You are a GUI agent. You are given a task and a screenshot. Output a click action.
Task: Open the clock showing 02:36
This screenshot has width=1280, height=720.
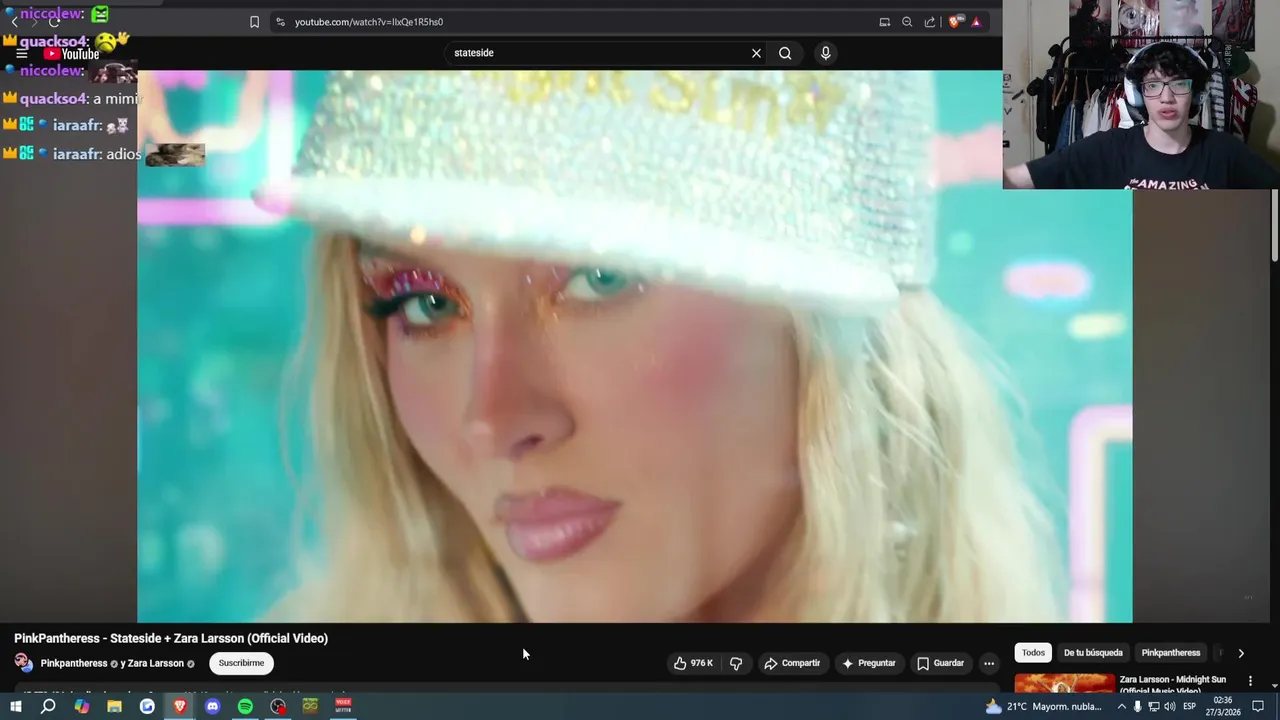(x=1222, y=706)
